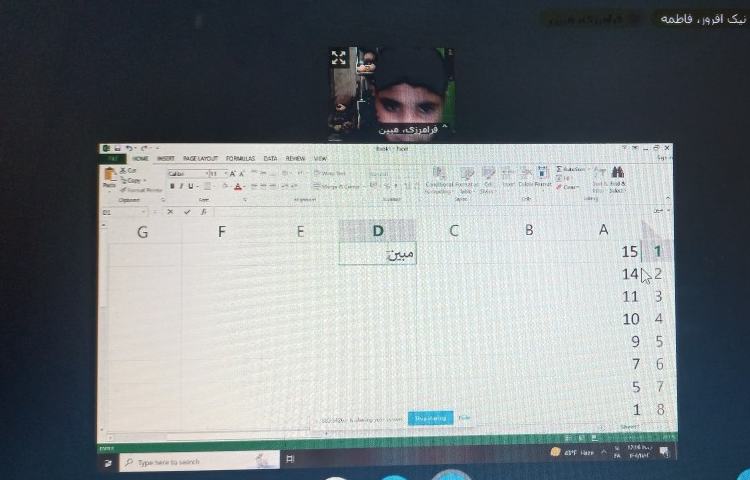750x480 pixels.
Task: Click the red Font Color icon
Action: click(239, 187)
